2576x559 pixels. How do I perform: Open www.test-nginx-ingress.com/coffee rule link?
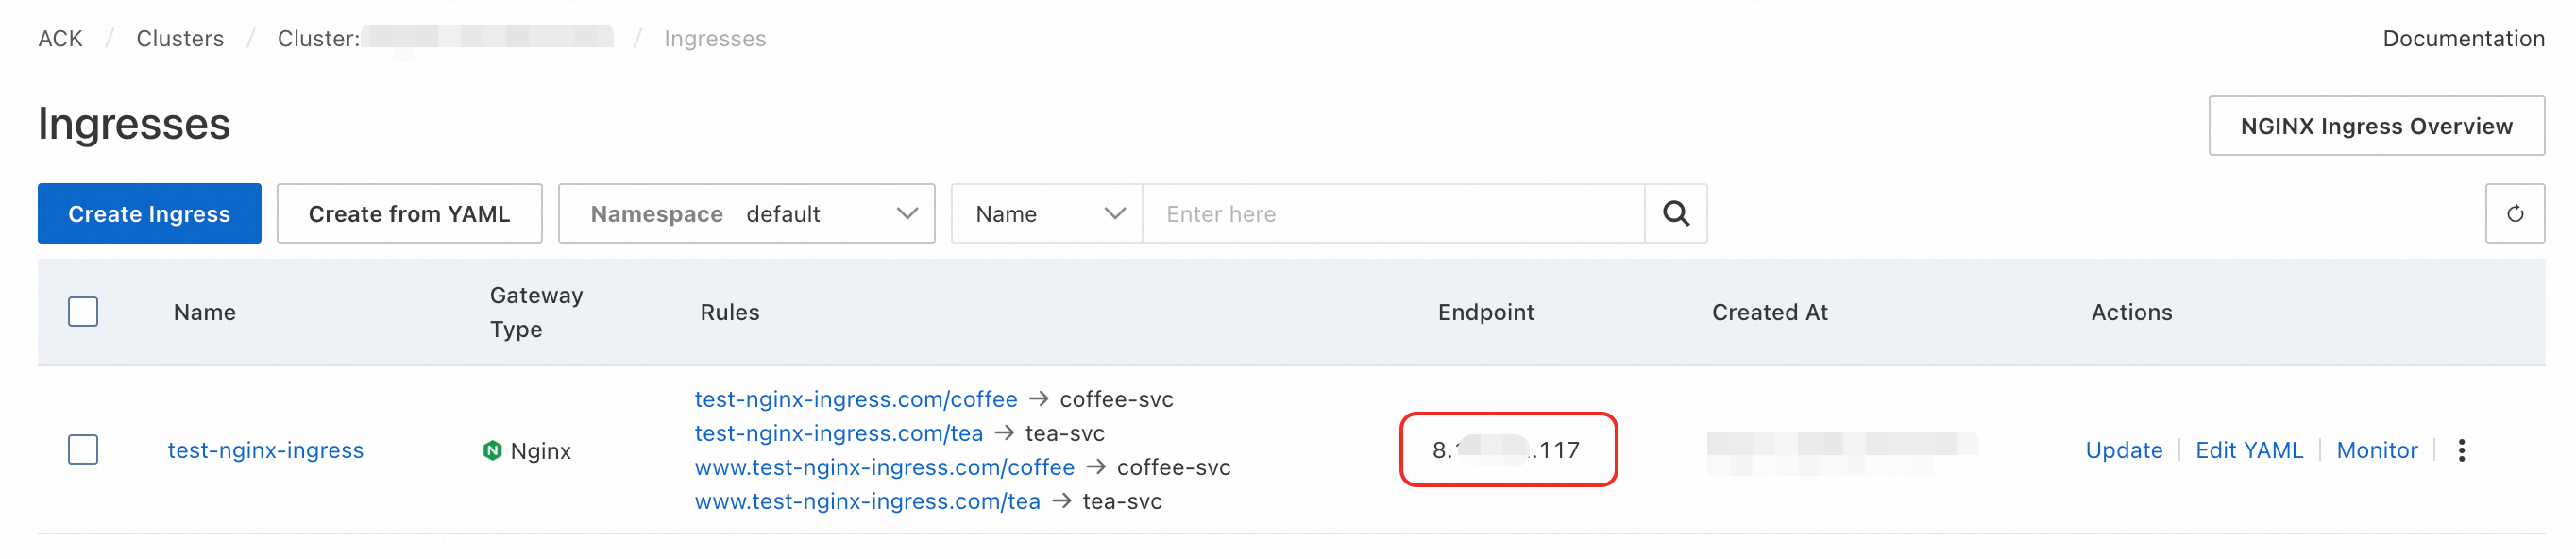[884, 467]
